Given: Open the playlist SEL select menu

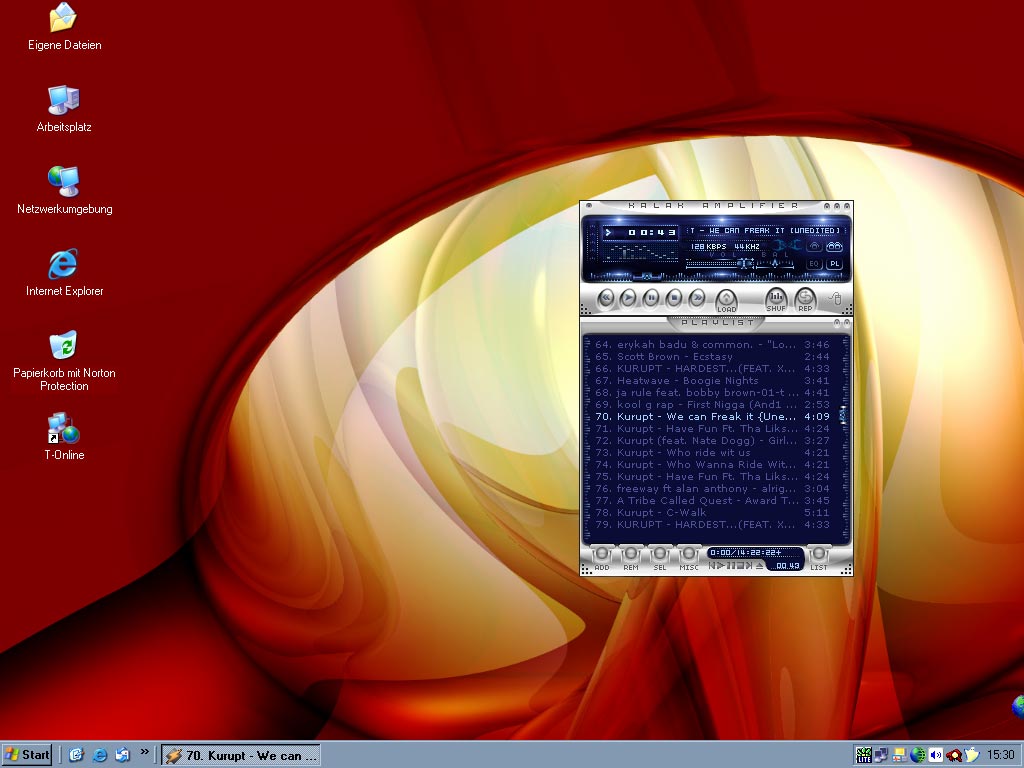Looking at the screenshot, I should coord(660,556).
